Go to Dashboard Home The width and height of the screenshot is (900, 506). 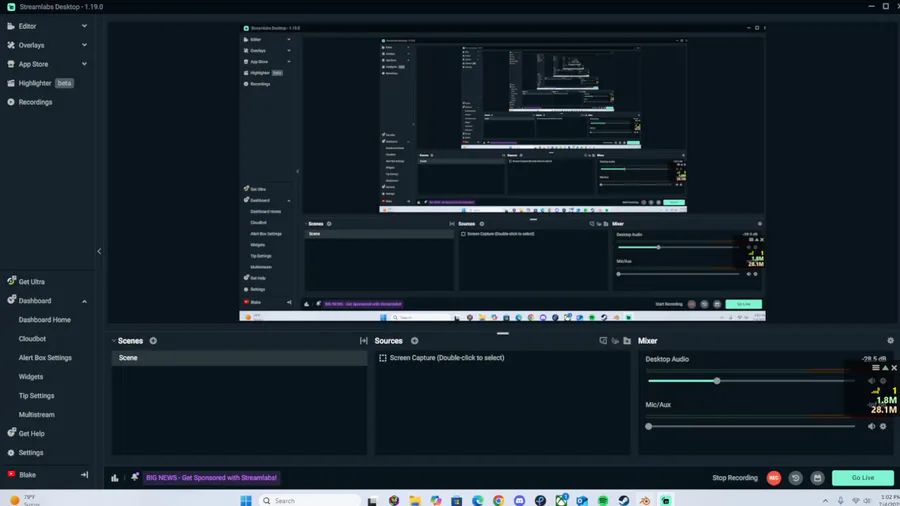pyautogui.click(x=45, y=320)
